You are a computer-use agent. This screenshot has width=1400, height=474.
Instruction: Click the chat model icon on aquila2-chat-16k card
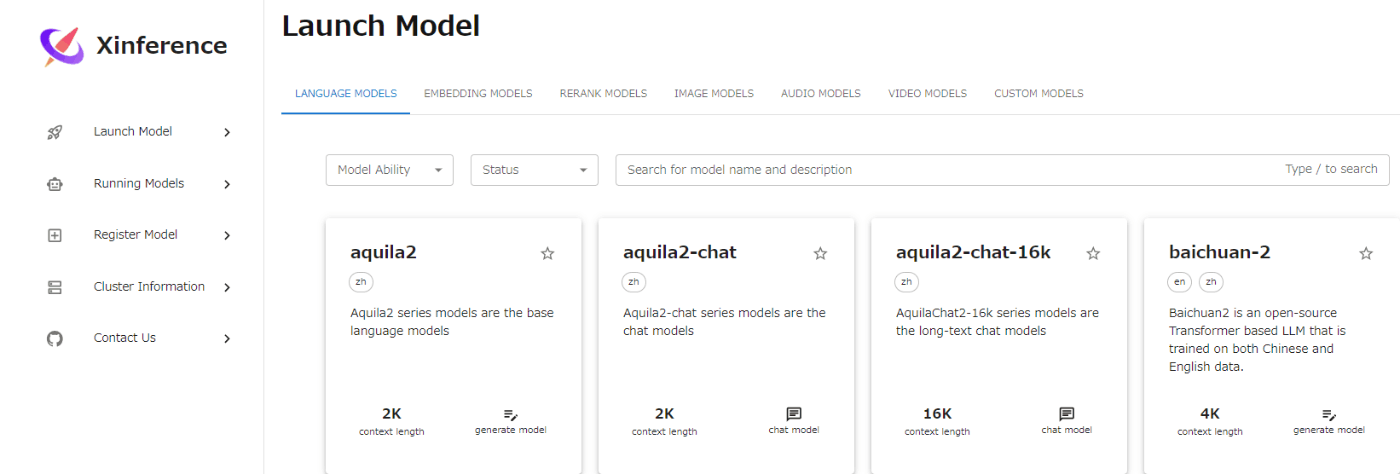tap(1067, 414)
